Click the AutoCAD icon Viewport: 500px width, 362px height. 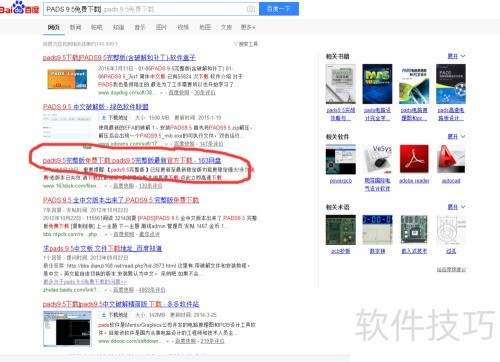(451, 159)
